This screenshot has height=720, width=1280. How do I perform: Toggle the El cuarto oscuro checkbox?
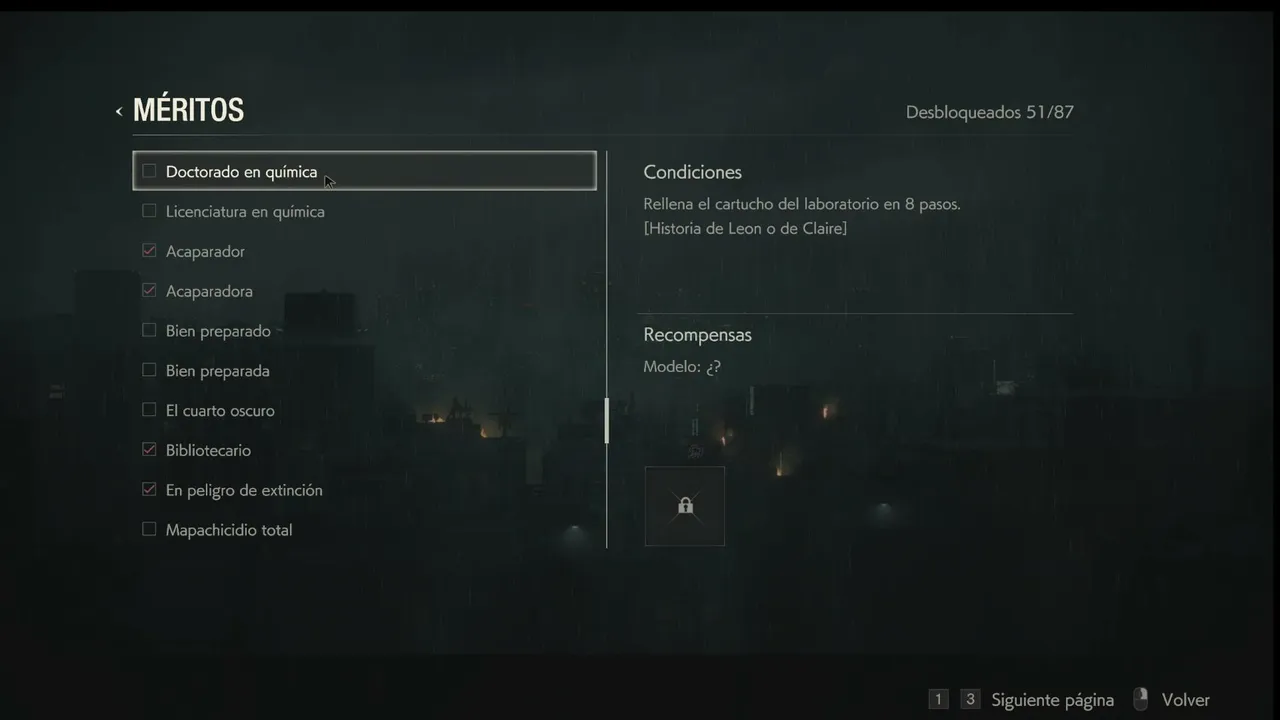(x=149, y=410)
